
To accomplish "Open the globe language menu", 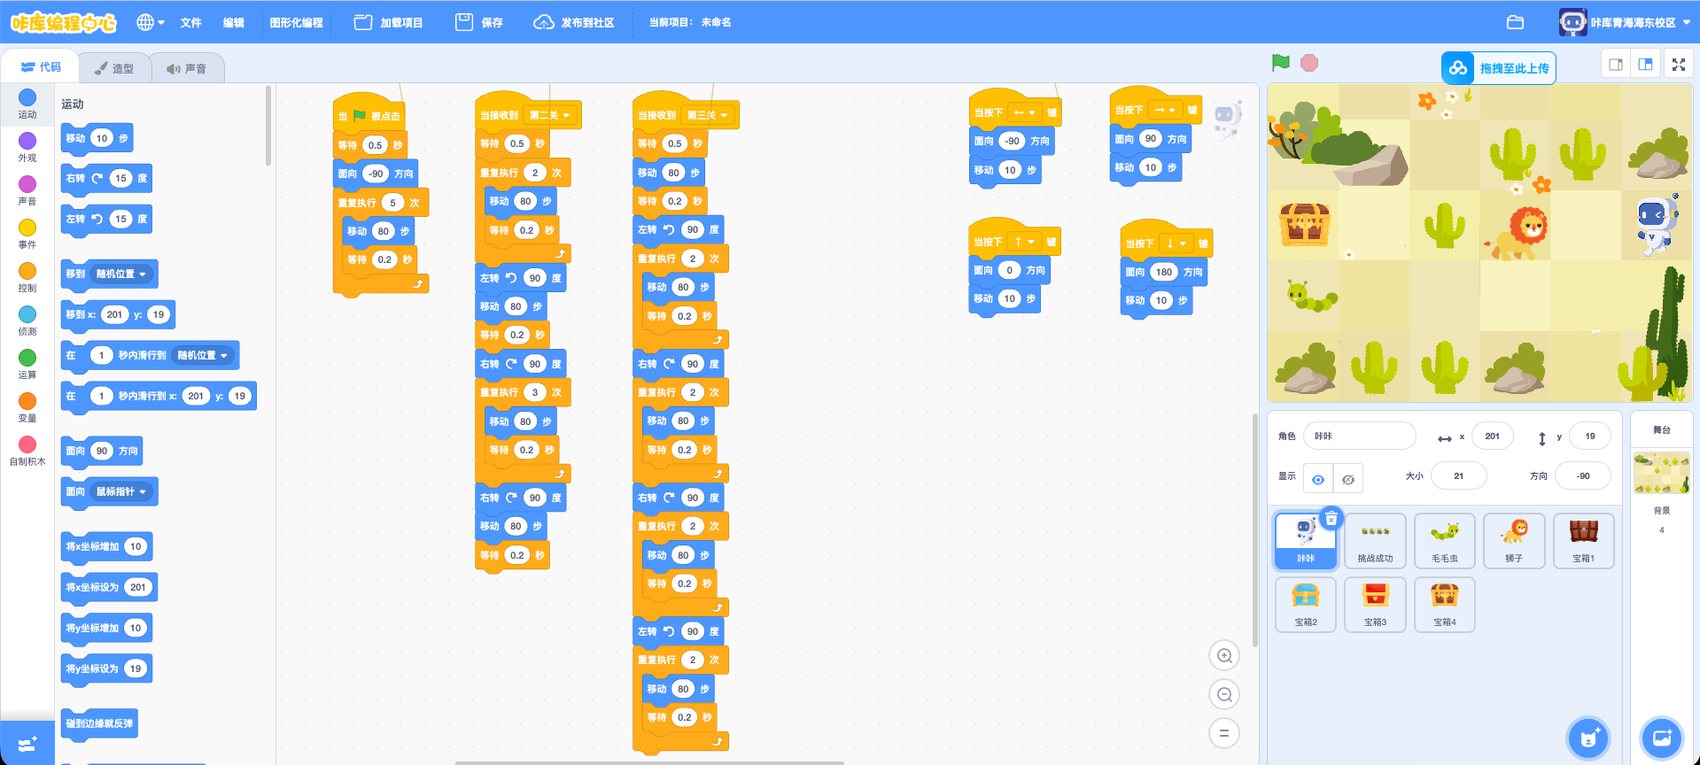I will (150, 22).
